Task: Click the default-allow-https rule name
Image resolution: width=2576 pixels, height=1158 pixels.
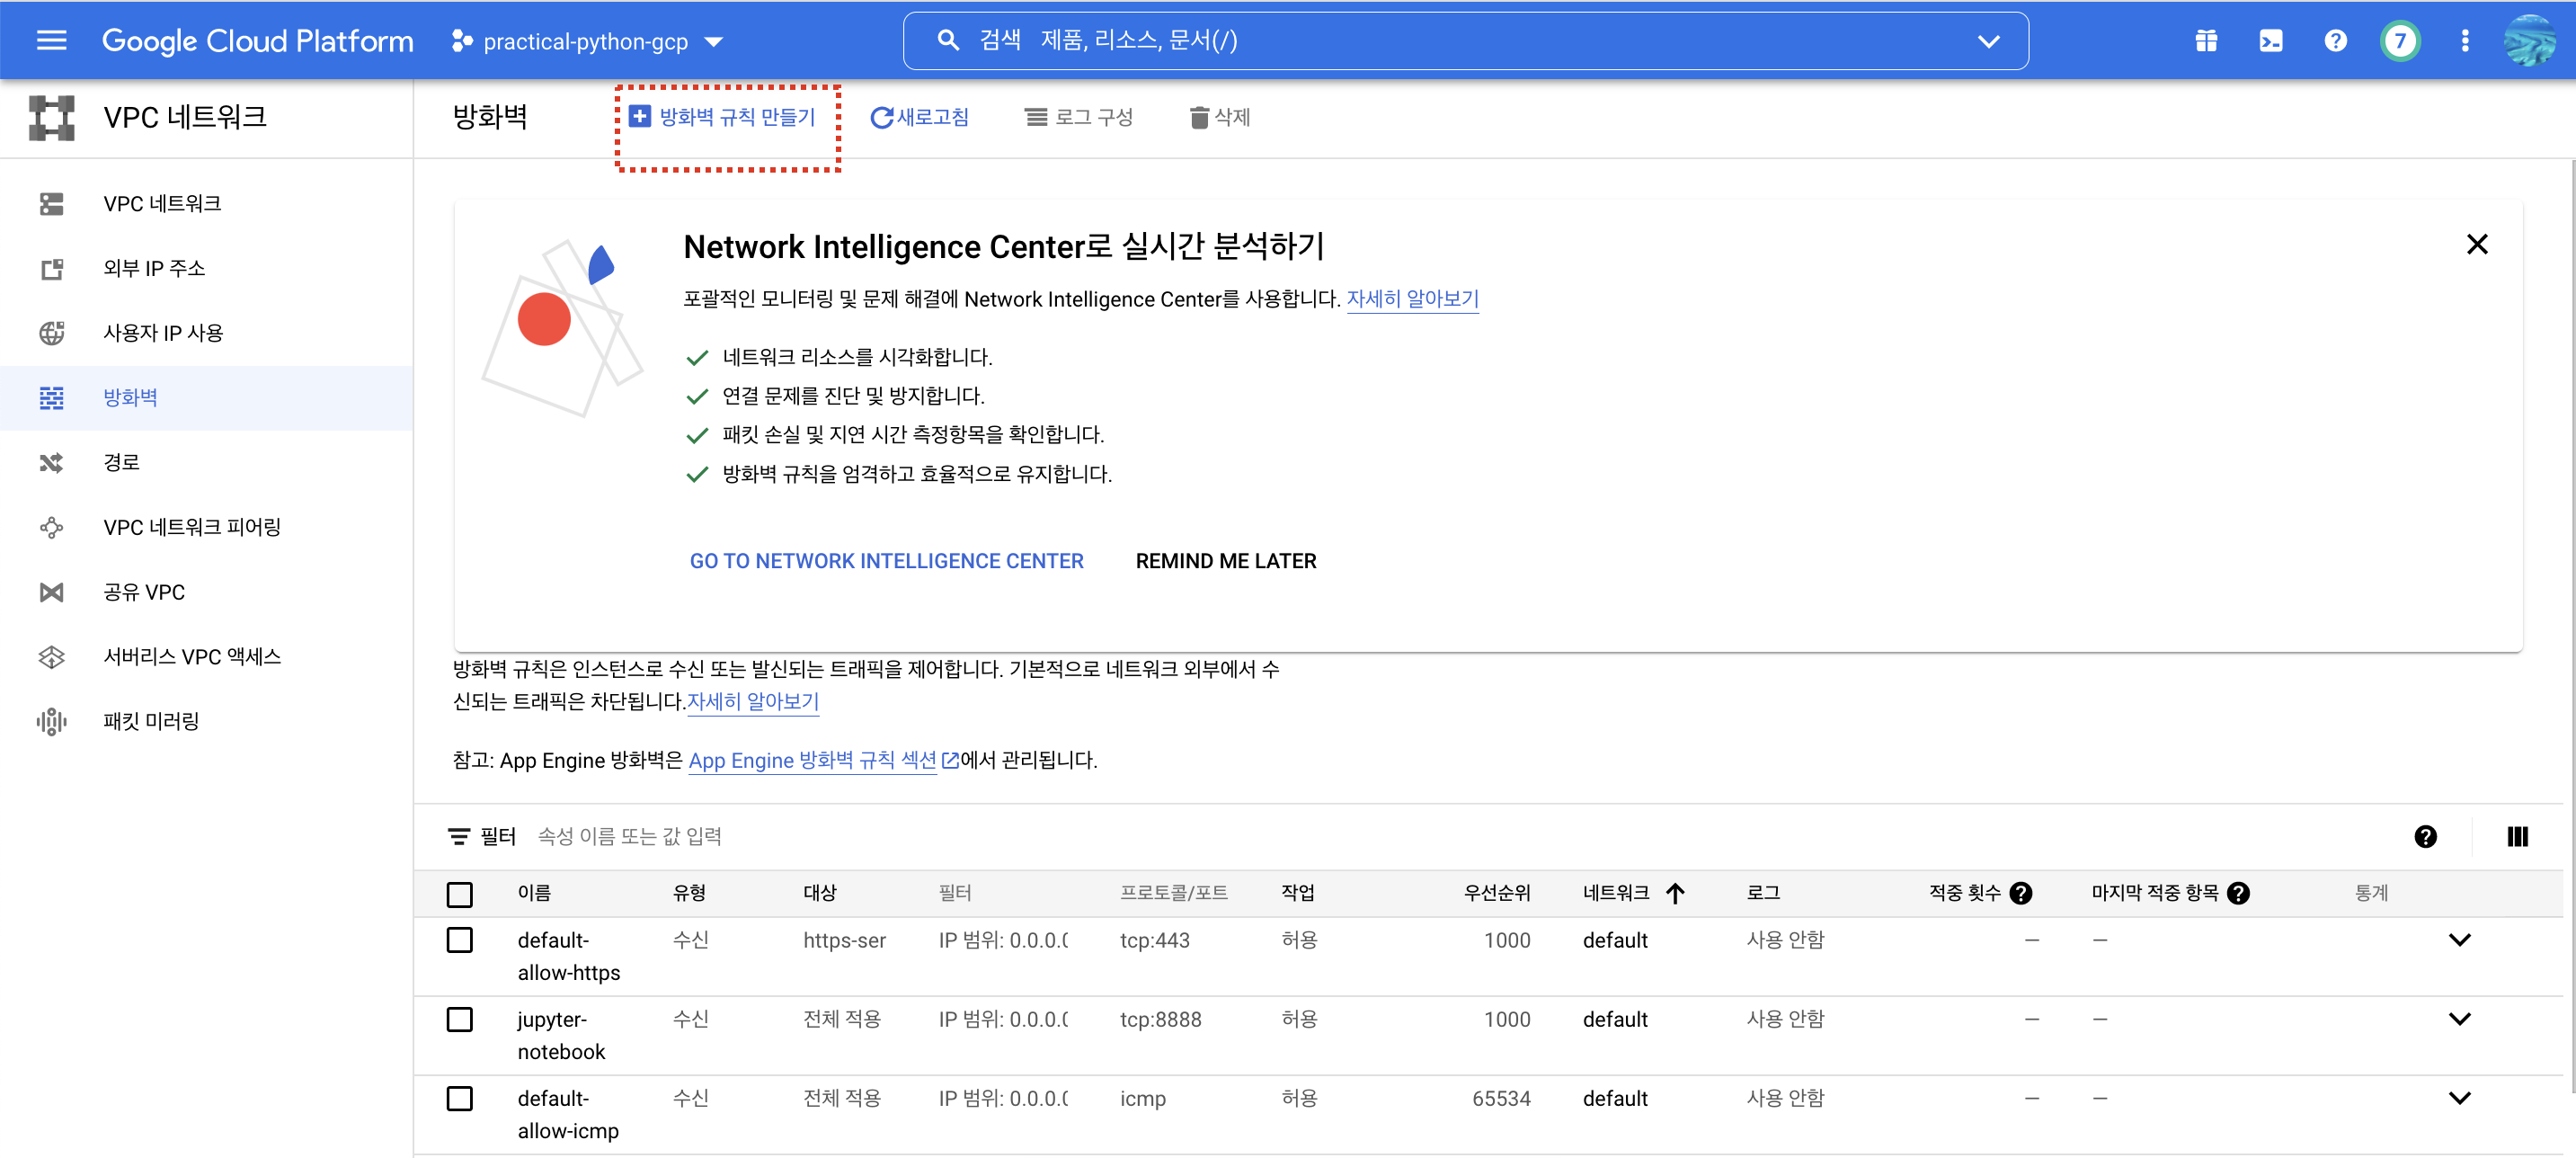Action: point(568,956)
